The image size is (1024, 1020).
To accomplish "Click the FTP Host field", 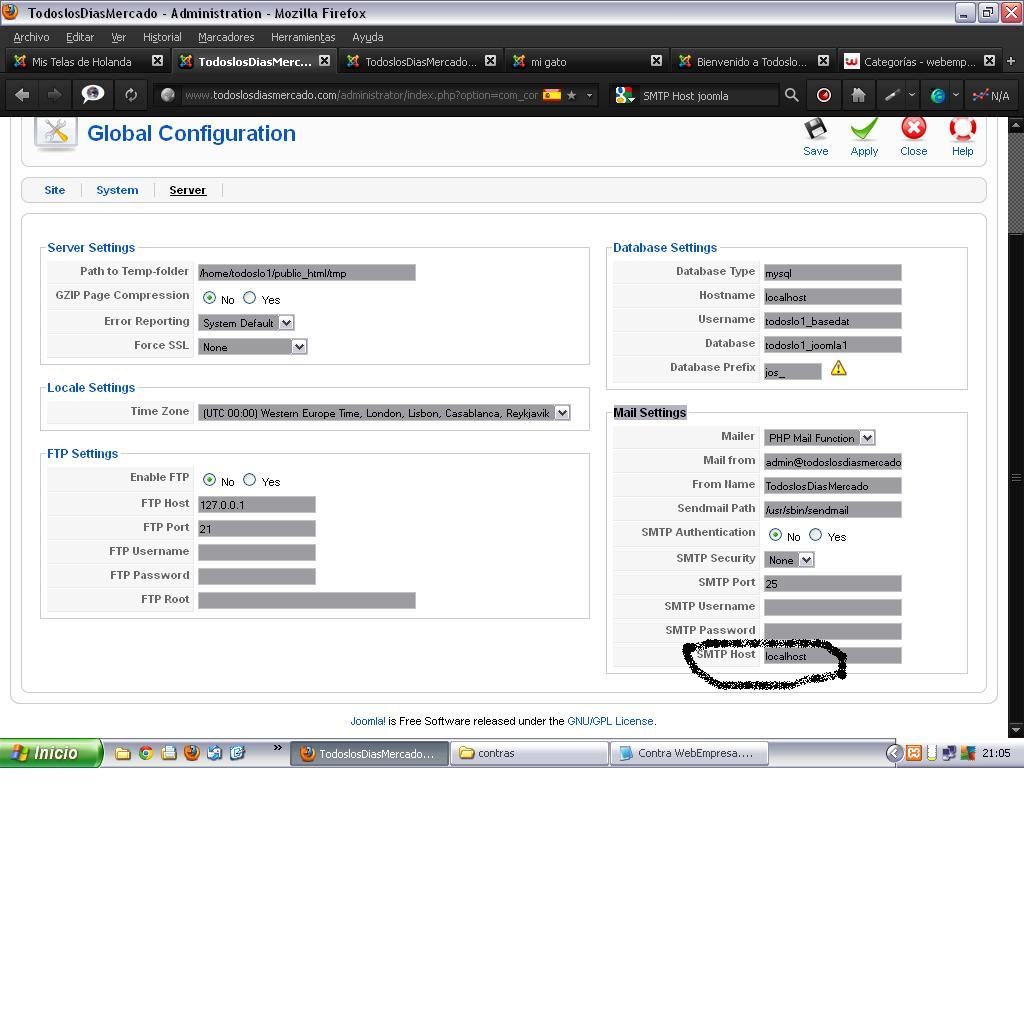I will click(257, 504).
